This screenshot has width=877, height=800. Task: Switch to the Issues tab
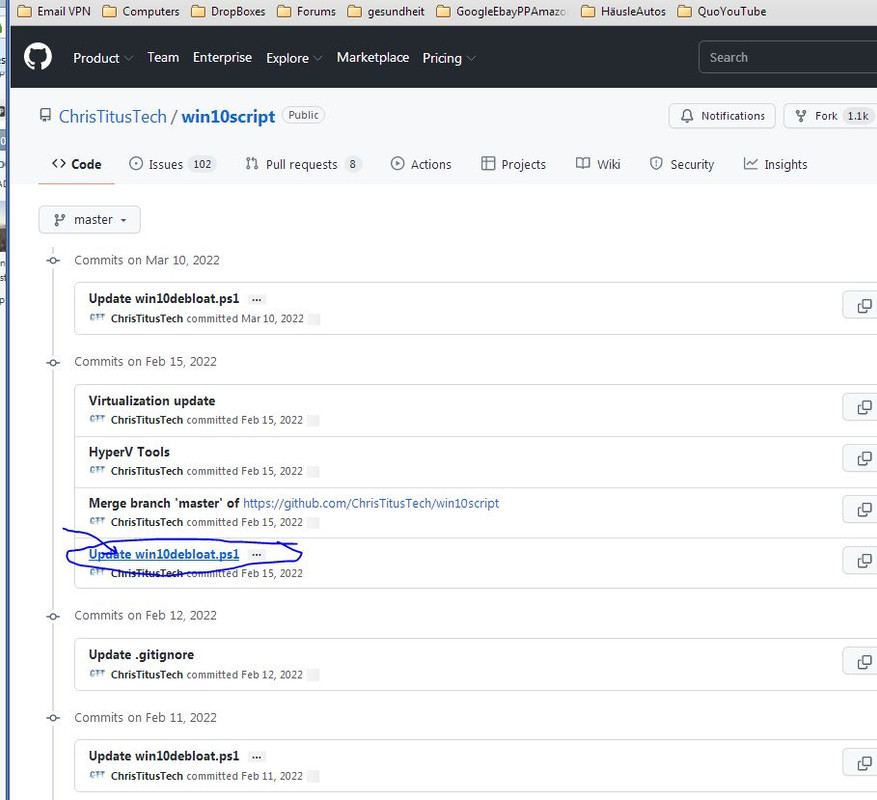[172, 164]
